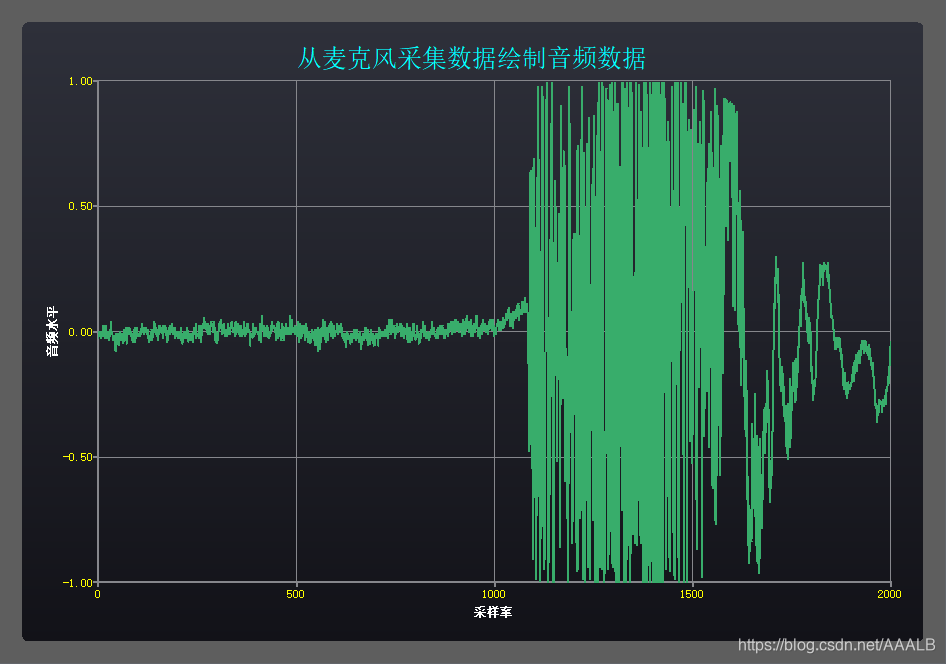Screen dimensions: 946x664
Task: Click the X-axis label 0
Action: click(98, 595)
